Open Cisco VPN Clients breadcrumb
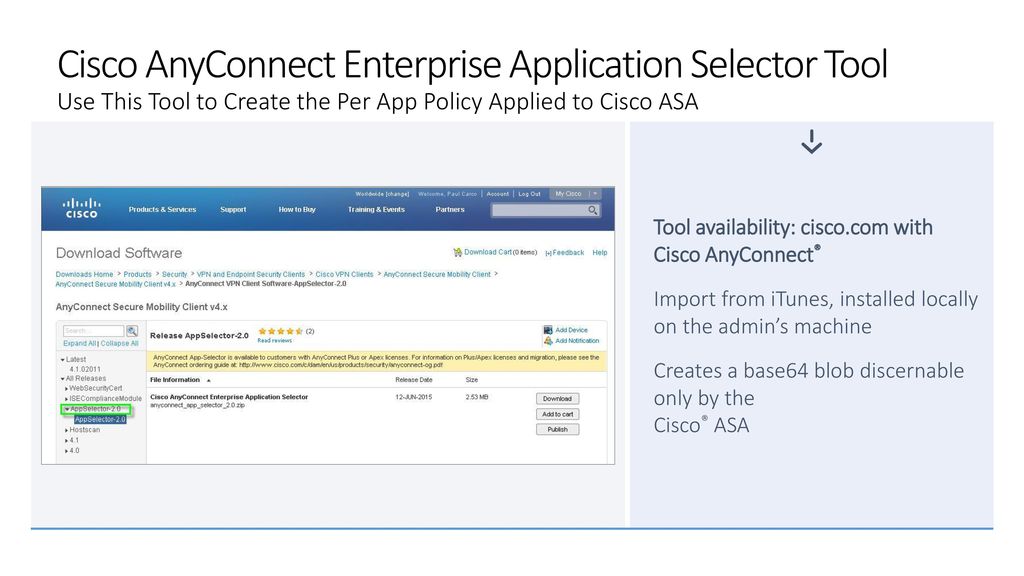 click(344, 275)
